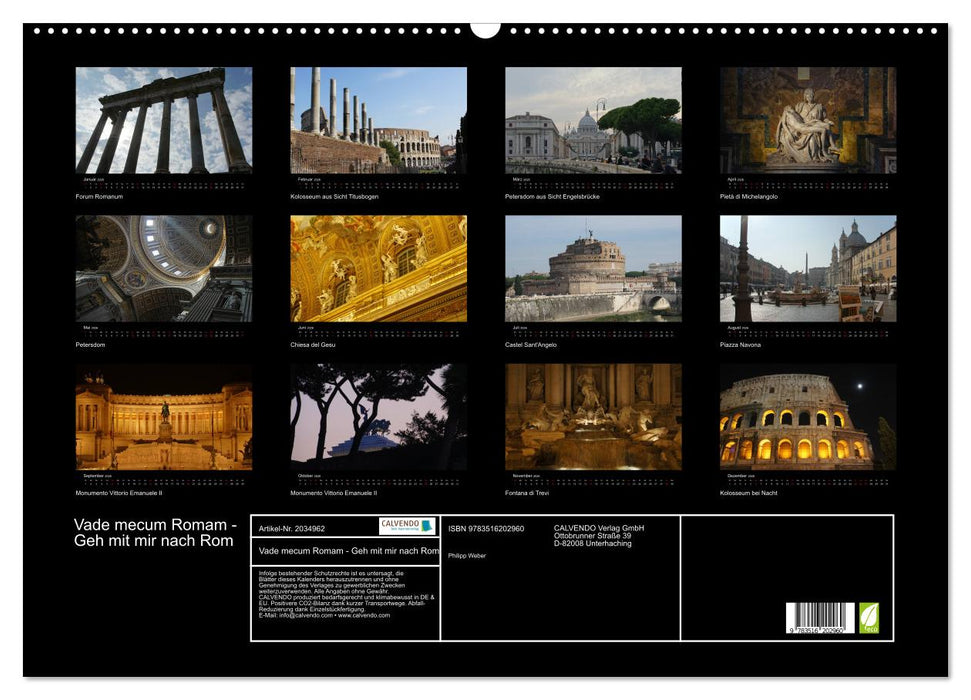
Task: Click the CALVENDO logo badge
Action: (x=407, y=526)
